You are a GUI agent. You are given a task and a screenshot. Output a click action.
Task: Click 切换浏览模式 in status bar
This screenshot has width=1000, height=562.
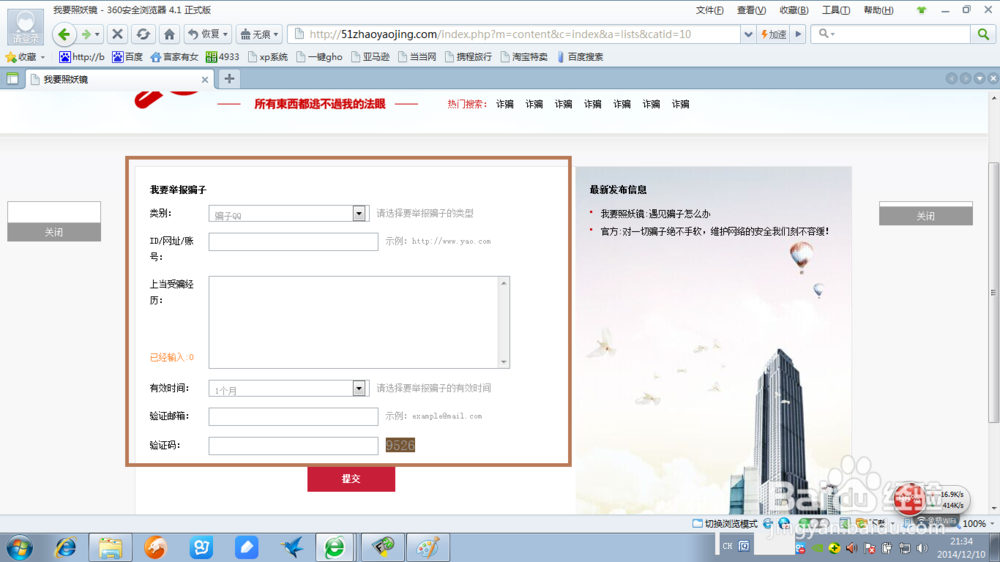point(725,524)
